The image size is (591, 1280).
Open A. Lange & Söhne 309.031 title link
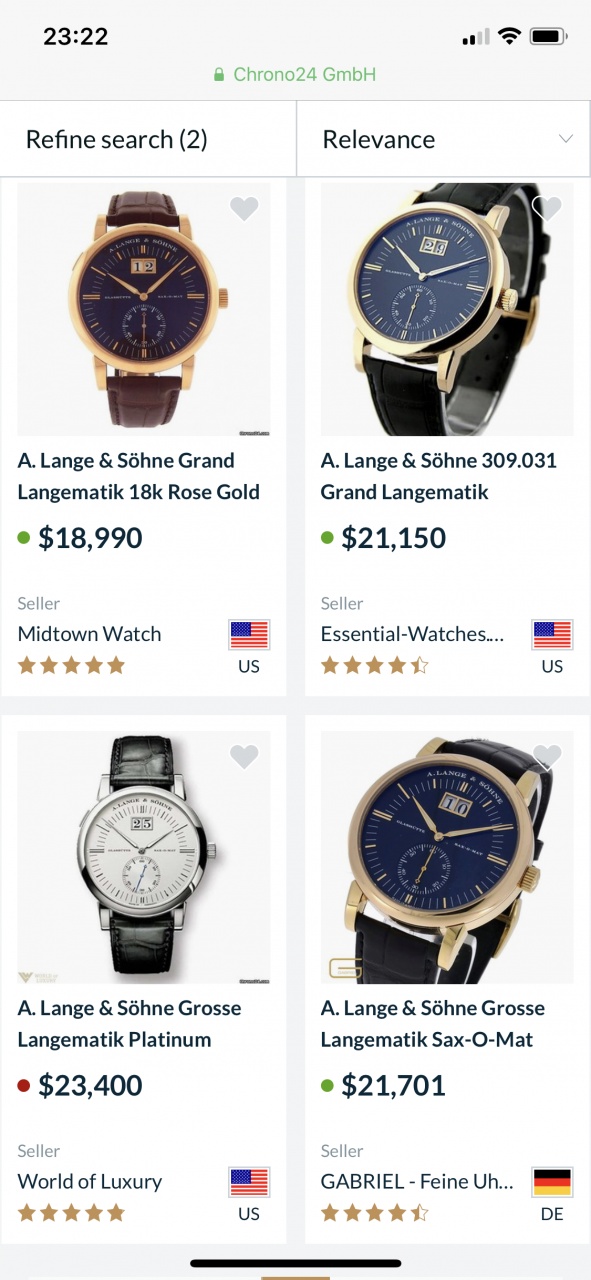click(439, 476)
